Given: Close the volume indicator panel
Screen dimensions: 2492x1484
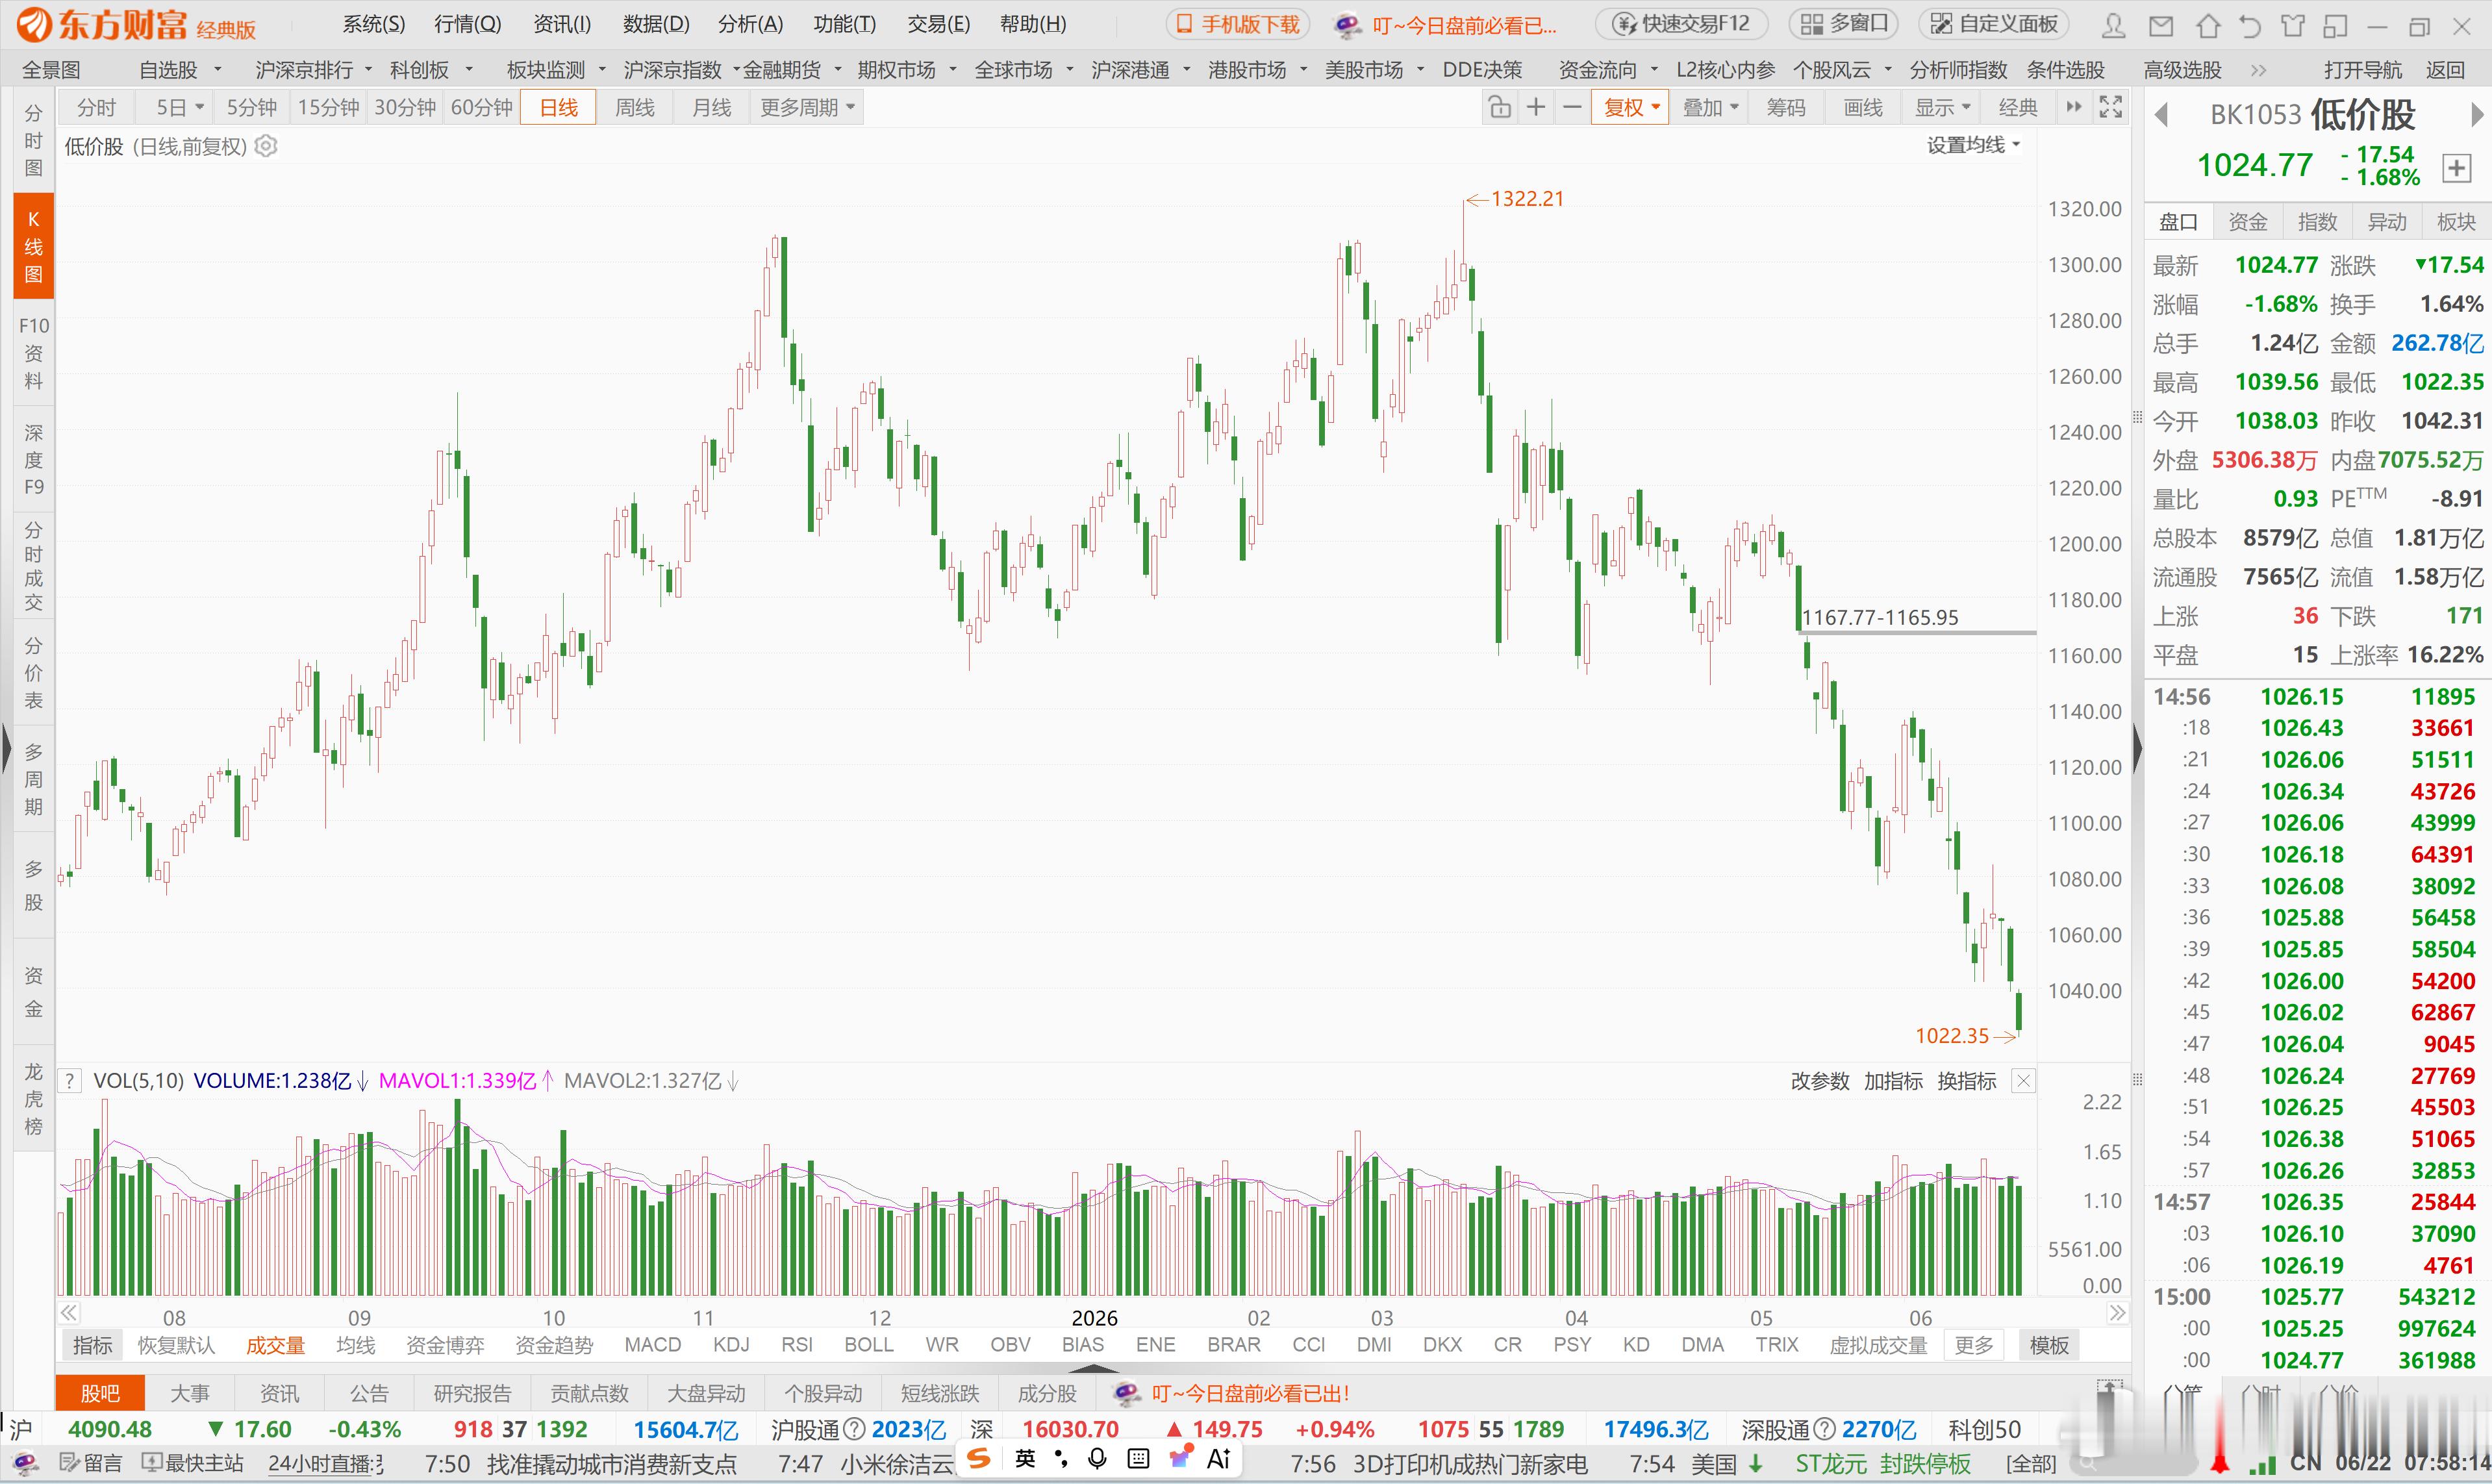Looking at the screenshot, I should (x=2023, y=1081).
